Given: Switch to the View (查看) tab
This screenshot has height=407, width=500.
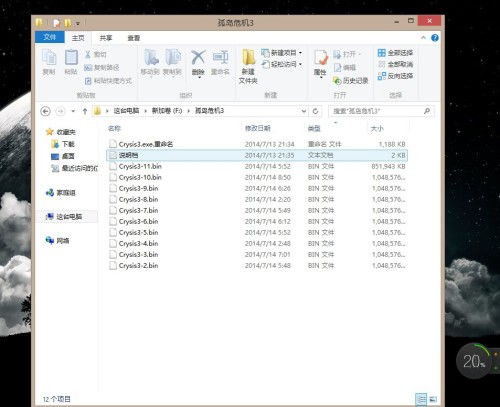Looking at the screenshot, I should [134, 38].
